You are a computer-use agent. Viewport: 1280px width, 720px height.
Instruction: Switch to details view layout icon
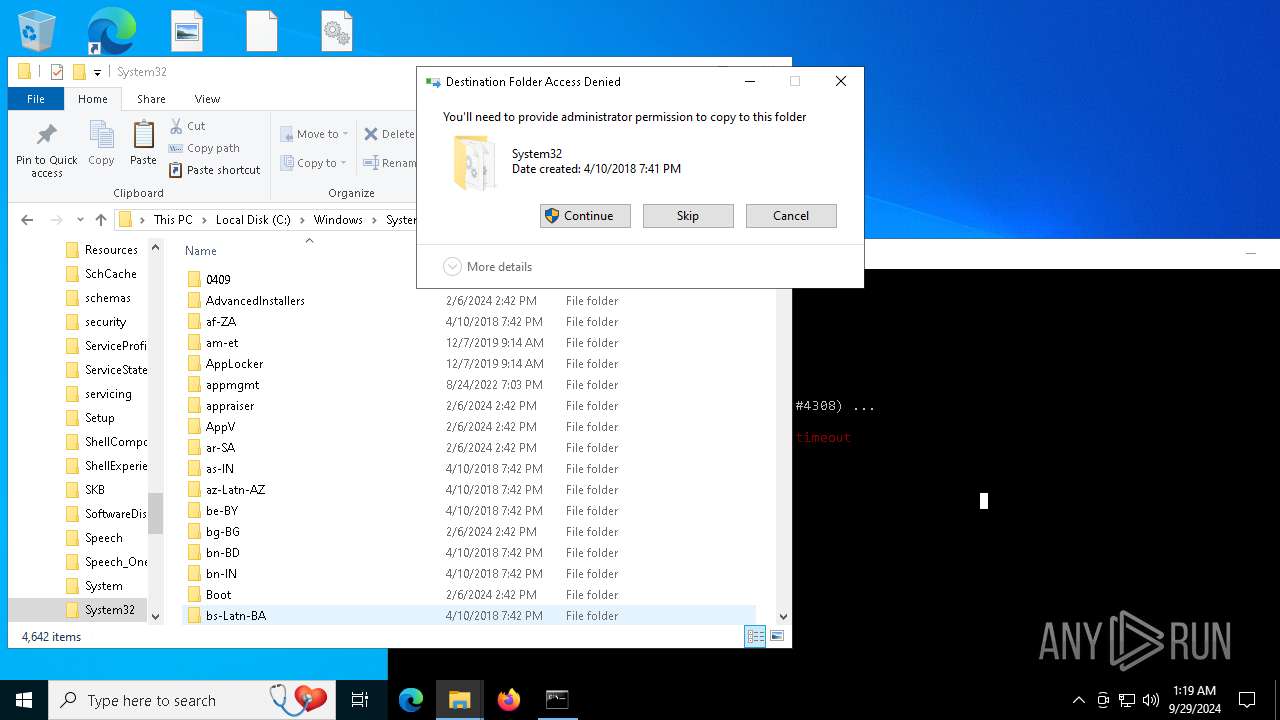point(755,637)
